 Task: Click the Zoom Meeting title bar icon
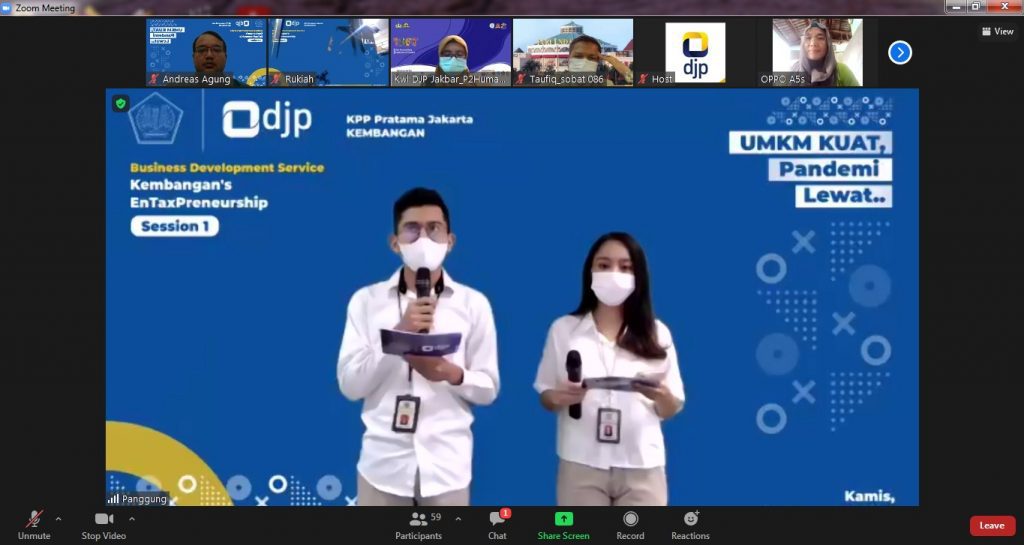tap(6, 8)
